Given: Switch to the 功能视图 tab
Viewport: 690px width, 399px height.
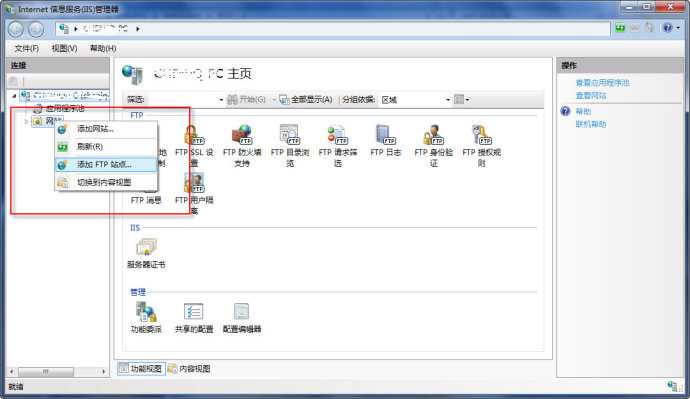Looking at the screenshot, I should (141, 369).
